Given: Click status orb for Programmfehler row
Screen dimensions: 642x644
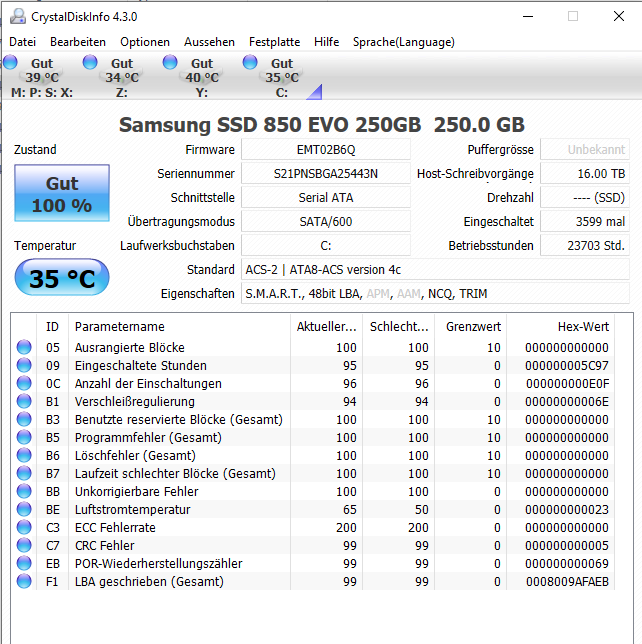Looking at the screenshot, I should pos(24,437).
